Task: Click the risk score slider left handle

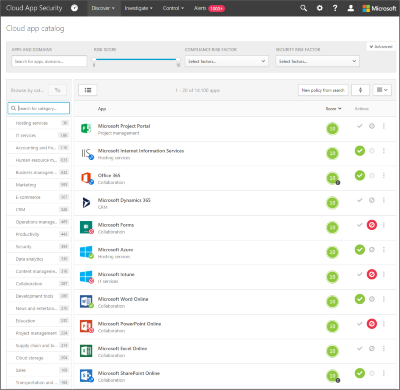Action: point(94,59)
